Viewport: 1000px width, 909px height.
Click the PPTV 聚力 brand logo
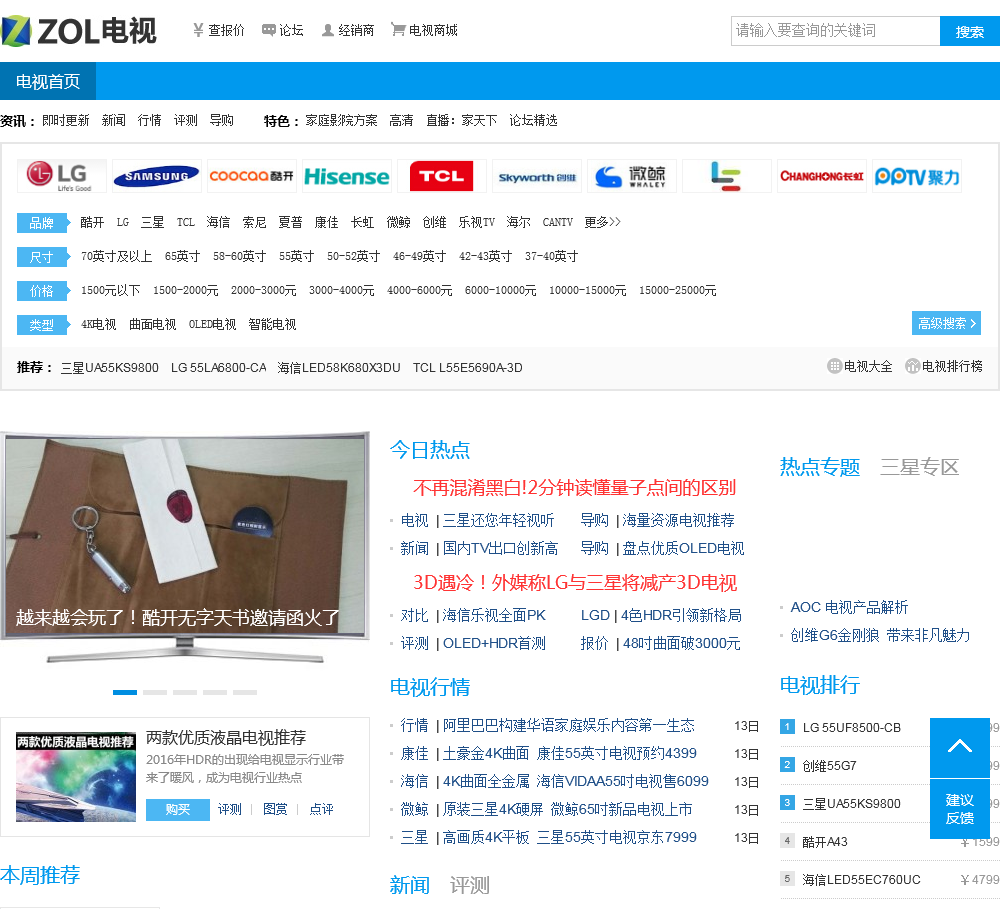[916, 176]
